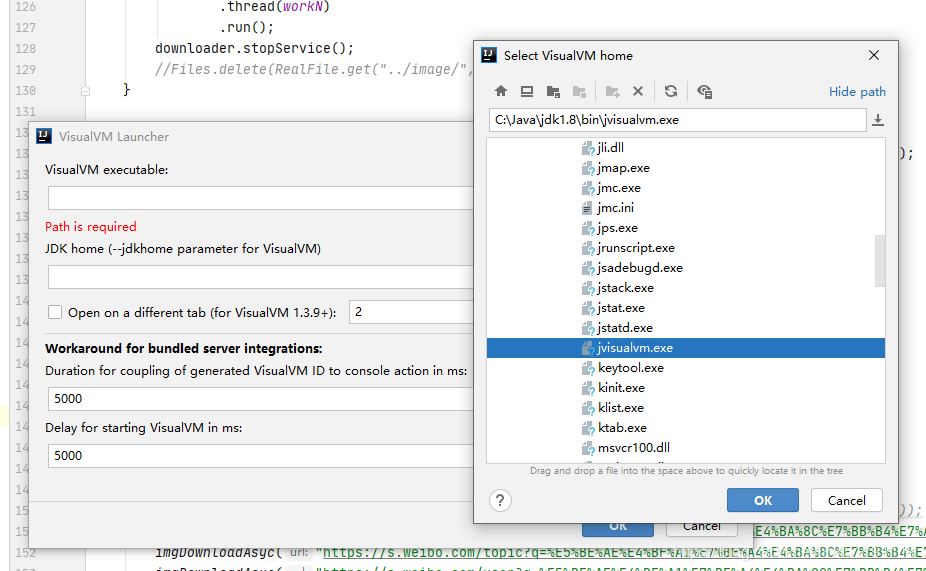Enable Open on a different tab checkbox

click(55, 312)
